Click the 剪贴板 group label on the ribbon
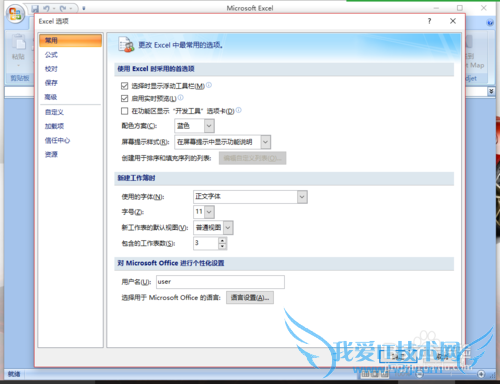500x384 pixels. pyautogui.click(x=20, y=78)
